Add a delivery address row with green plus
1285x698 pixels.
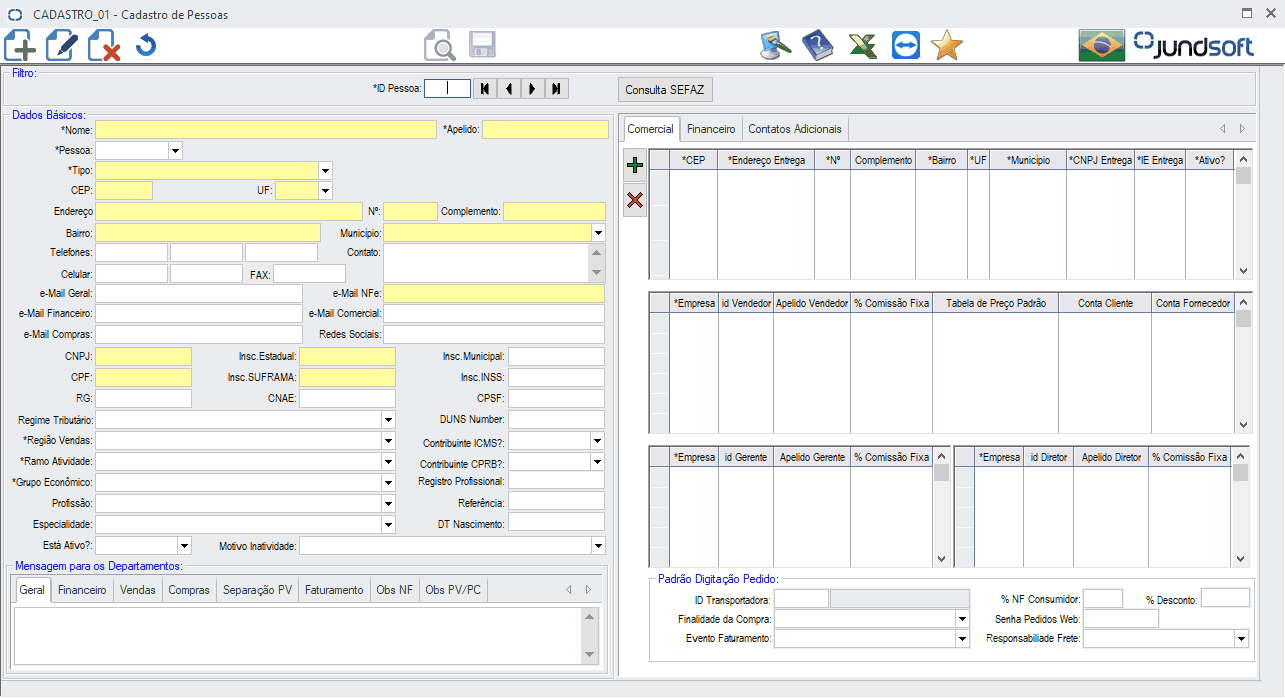coord(634,165)
